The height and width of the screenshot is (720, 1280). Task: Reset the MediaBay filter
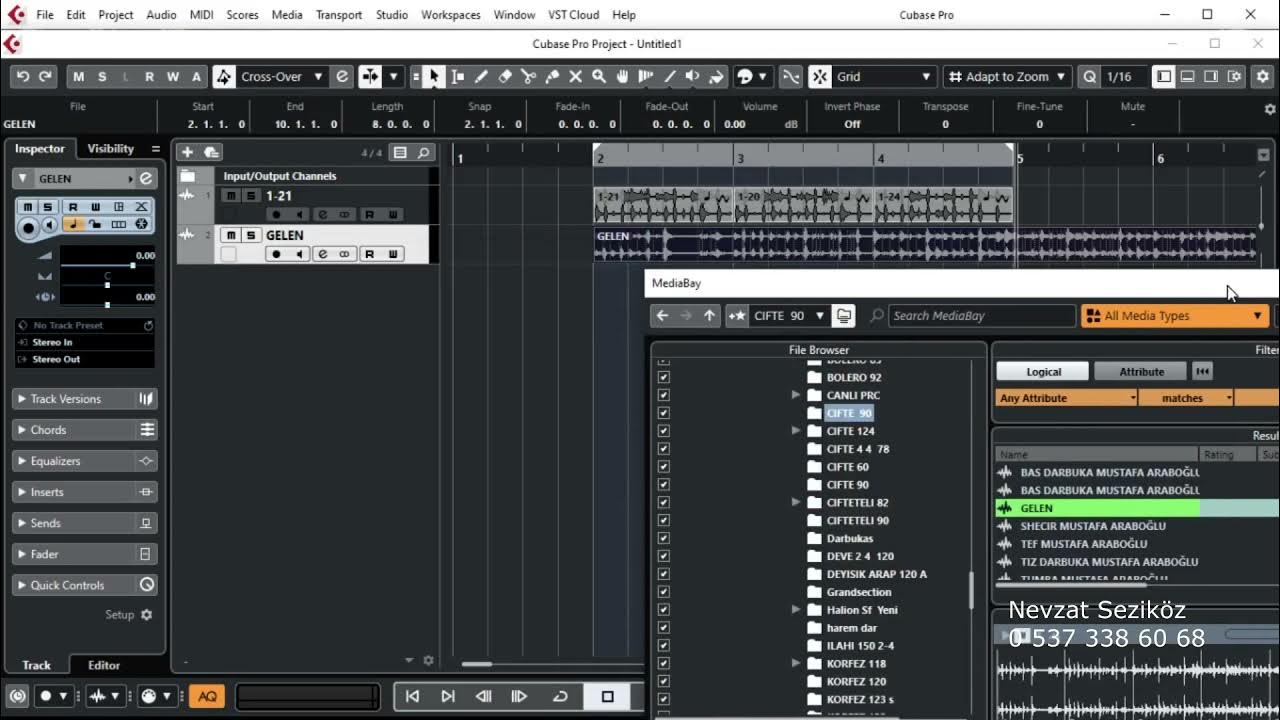tap(1203, 371)
